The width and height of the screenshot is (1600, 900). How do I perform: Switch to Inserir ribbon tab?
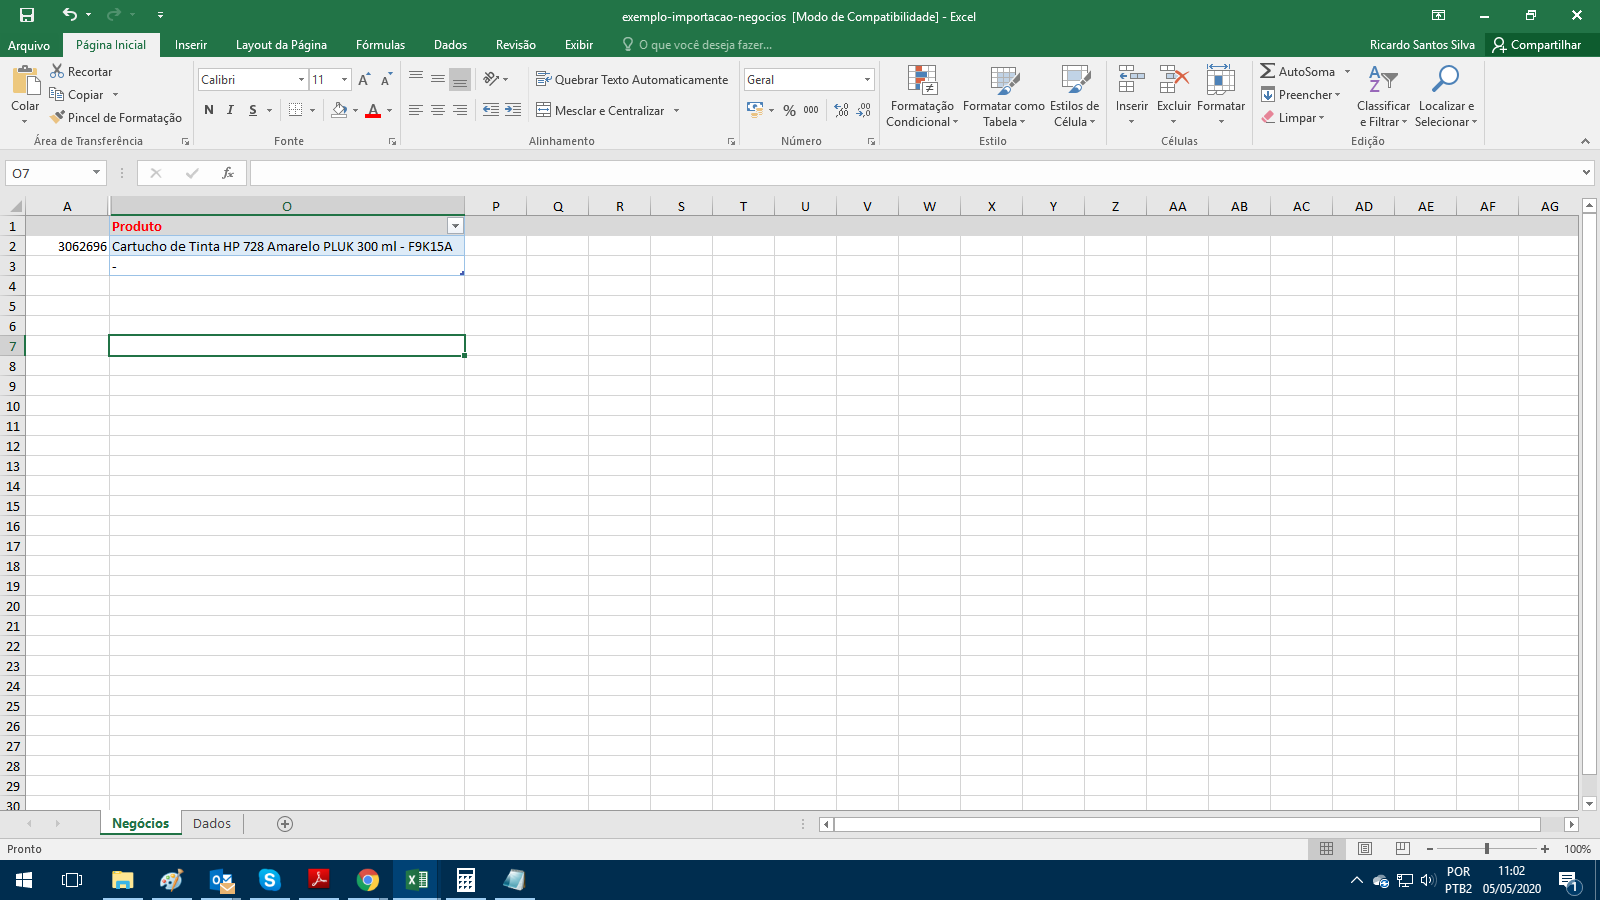(191, 45)
